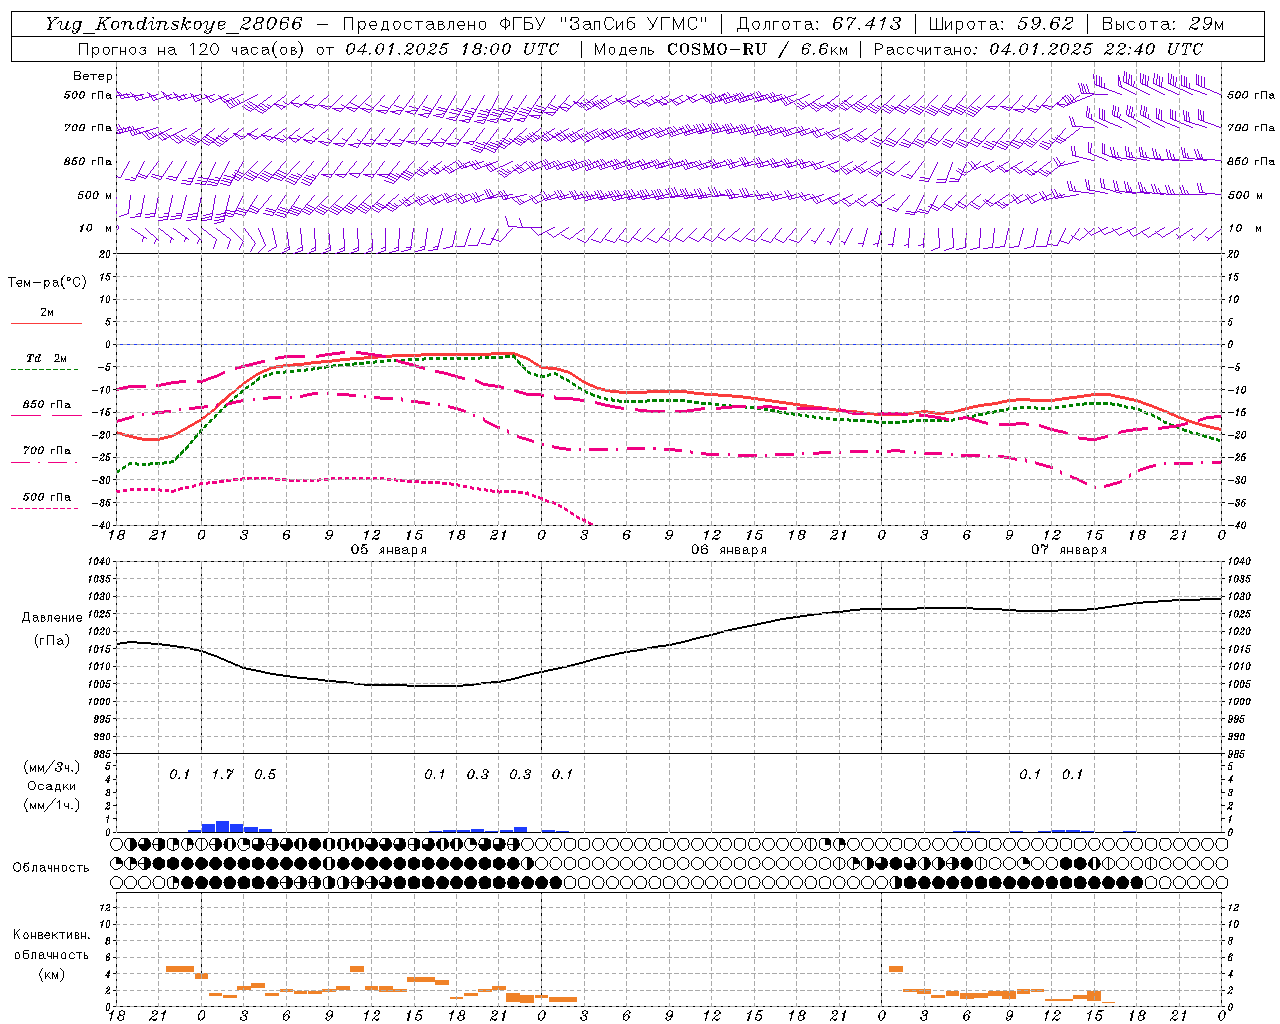Image resolution: width=1280 pixels, height=1024 pixels.
Task: Click the 'Модель COSMO-RU / 6.6км' label
Action: tap(720, 49)
